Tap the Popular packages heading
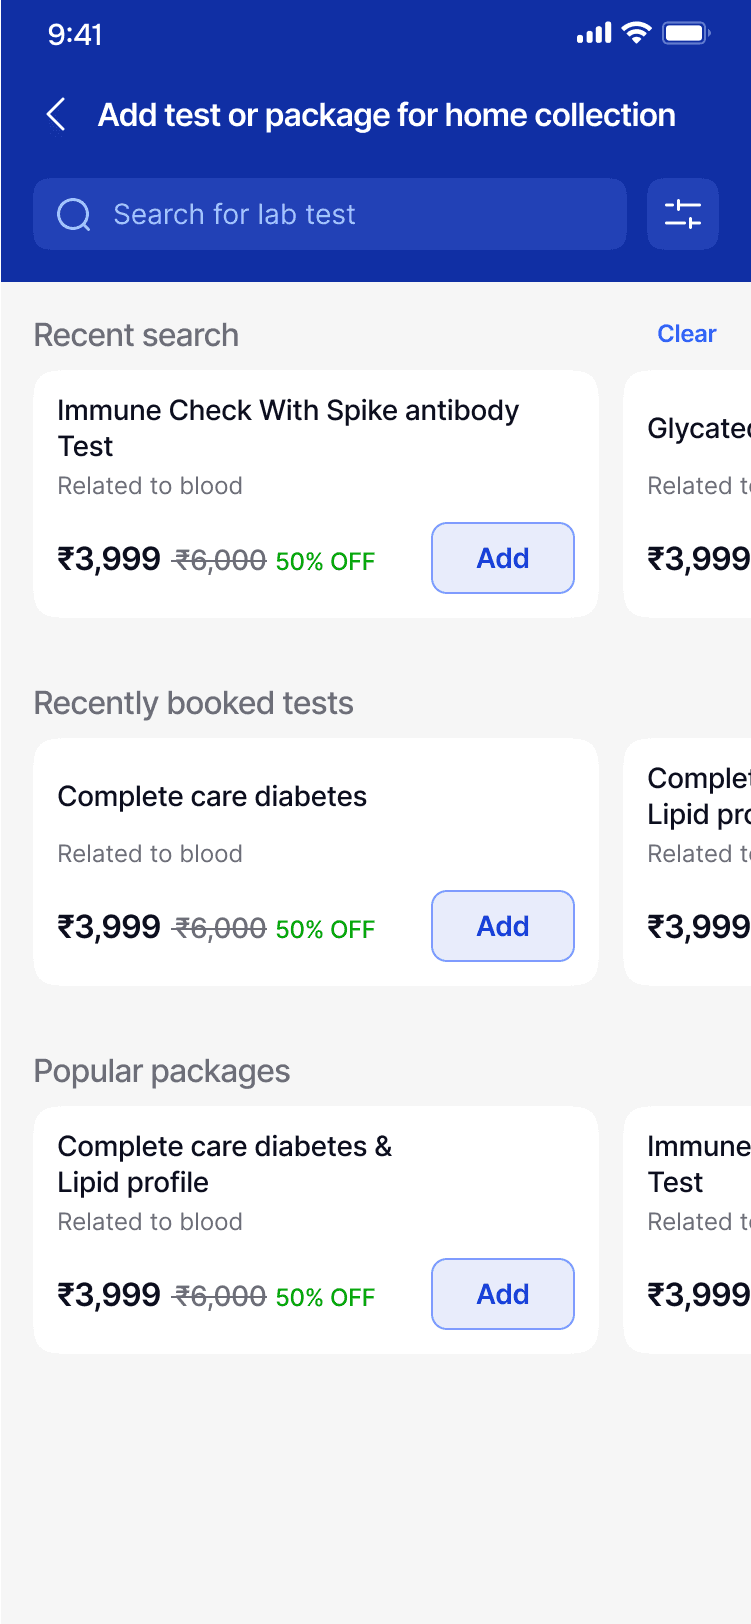751x1624 pixels. coord(162,1071)
